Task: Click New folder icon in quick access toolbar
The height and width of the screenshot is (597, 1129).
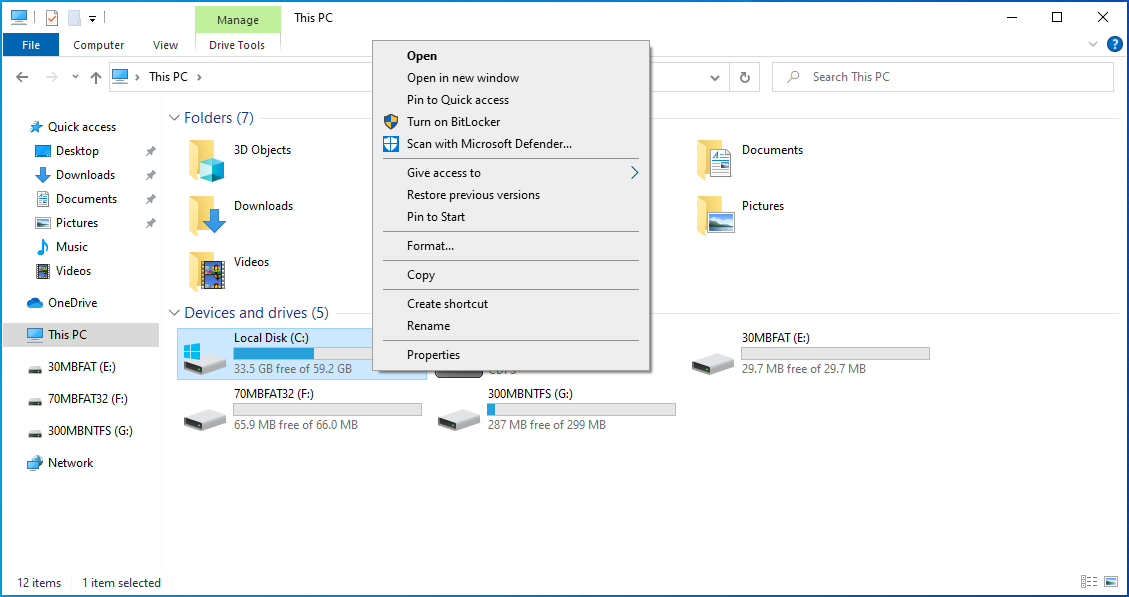Action: click(x=74, y=17)
